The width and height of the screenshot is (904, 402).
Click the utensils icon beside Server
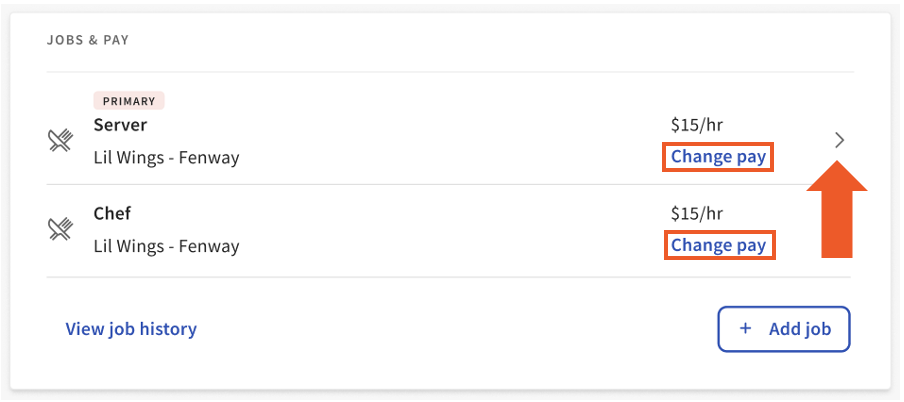(61, 142)
